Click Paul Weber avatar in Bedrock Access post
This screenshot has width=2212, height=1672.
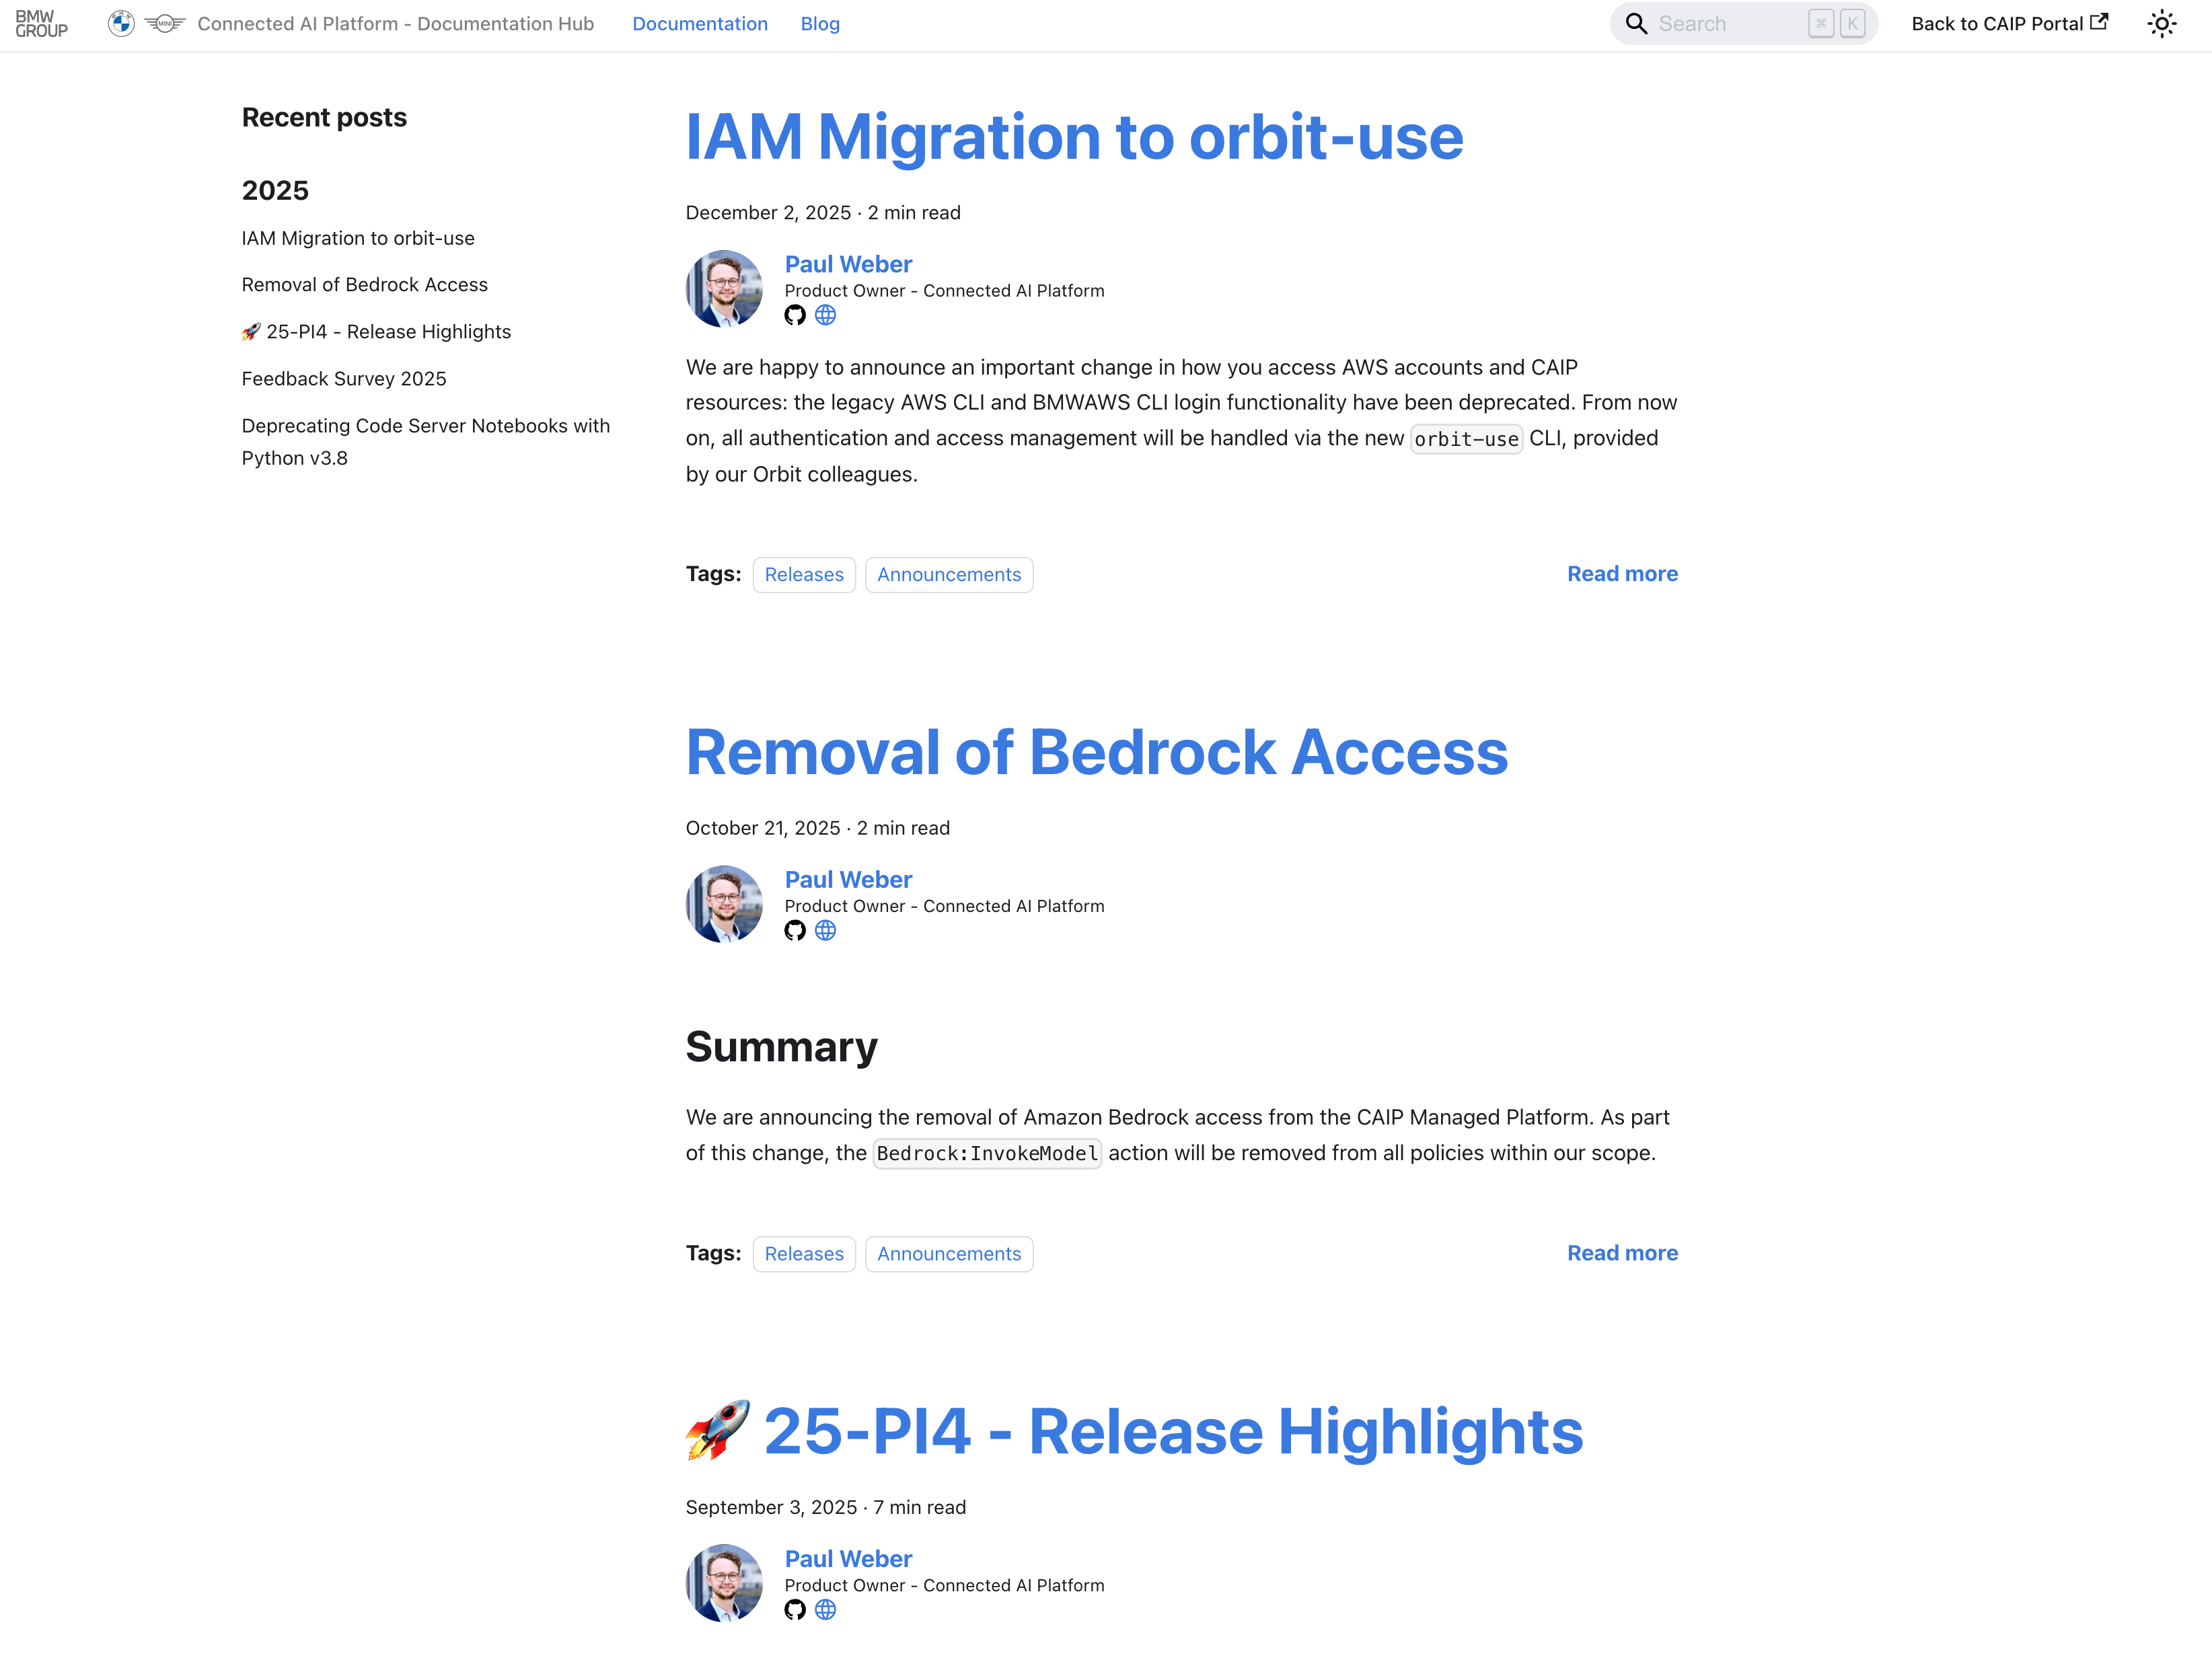tap(724, 904)
